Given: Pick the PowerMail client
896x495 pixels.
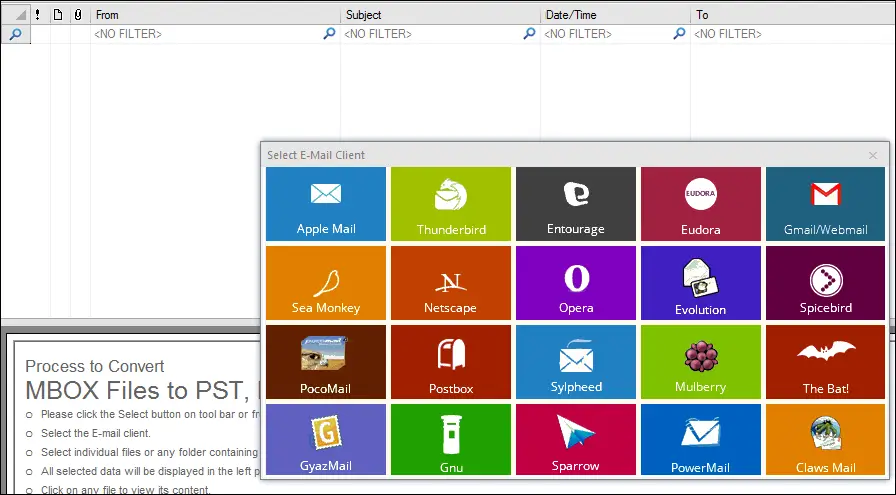Looking at the screenshot, I should [x=701, y=440].
